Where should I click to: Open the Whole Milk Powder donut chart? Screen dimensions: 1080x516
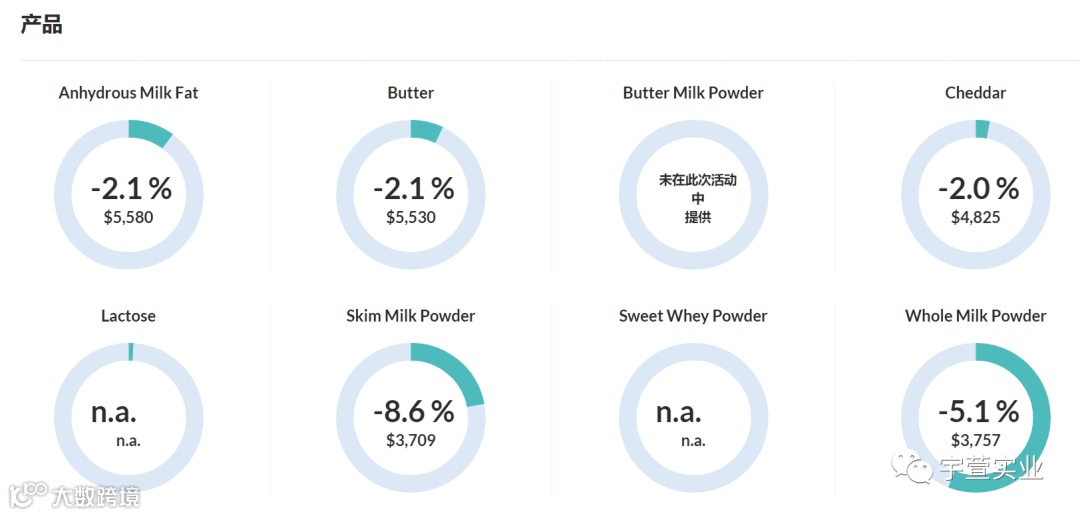tap(976, 417)
